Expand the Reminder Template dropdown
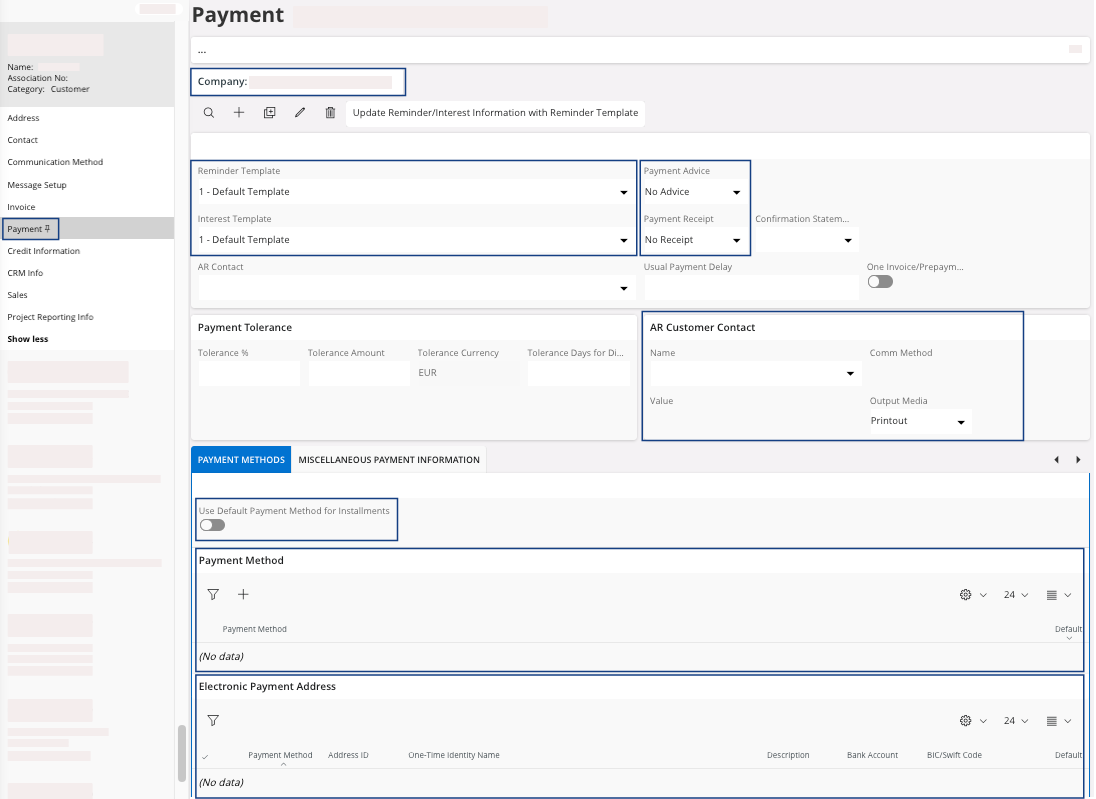Viewport: 1096px width, 799px height. (x=624, y=192)
